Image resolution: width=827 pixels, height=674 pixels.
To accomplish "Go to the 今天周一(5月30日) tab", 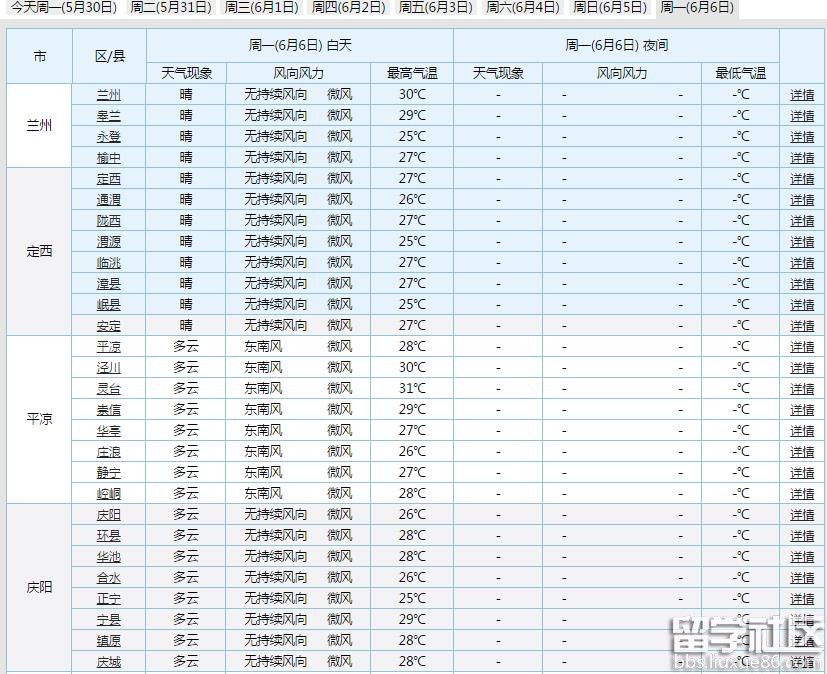I will pyautogui.click(x=63, y=7).
